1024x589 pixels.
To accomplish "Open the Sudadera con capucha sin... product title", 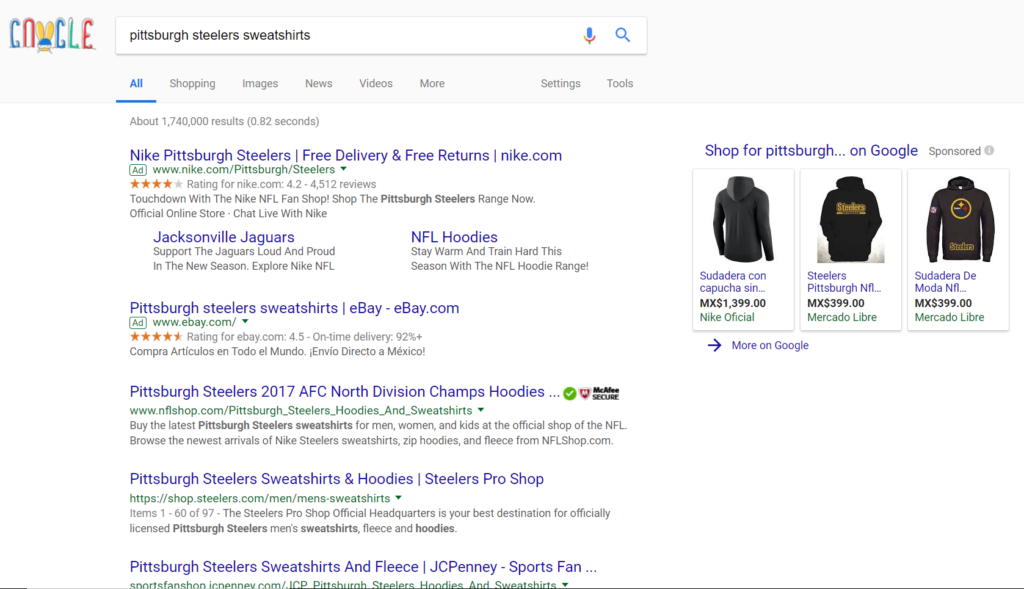I will (x=733, y=282).
